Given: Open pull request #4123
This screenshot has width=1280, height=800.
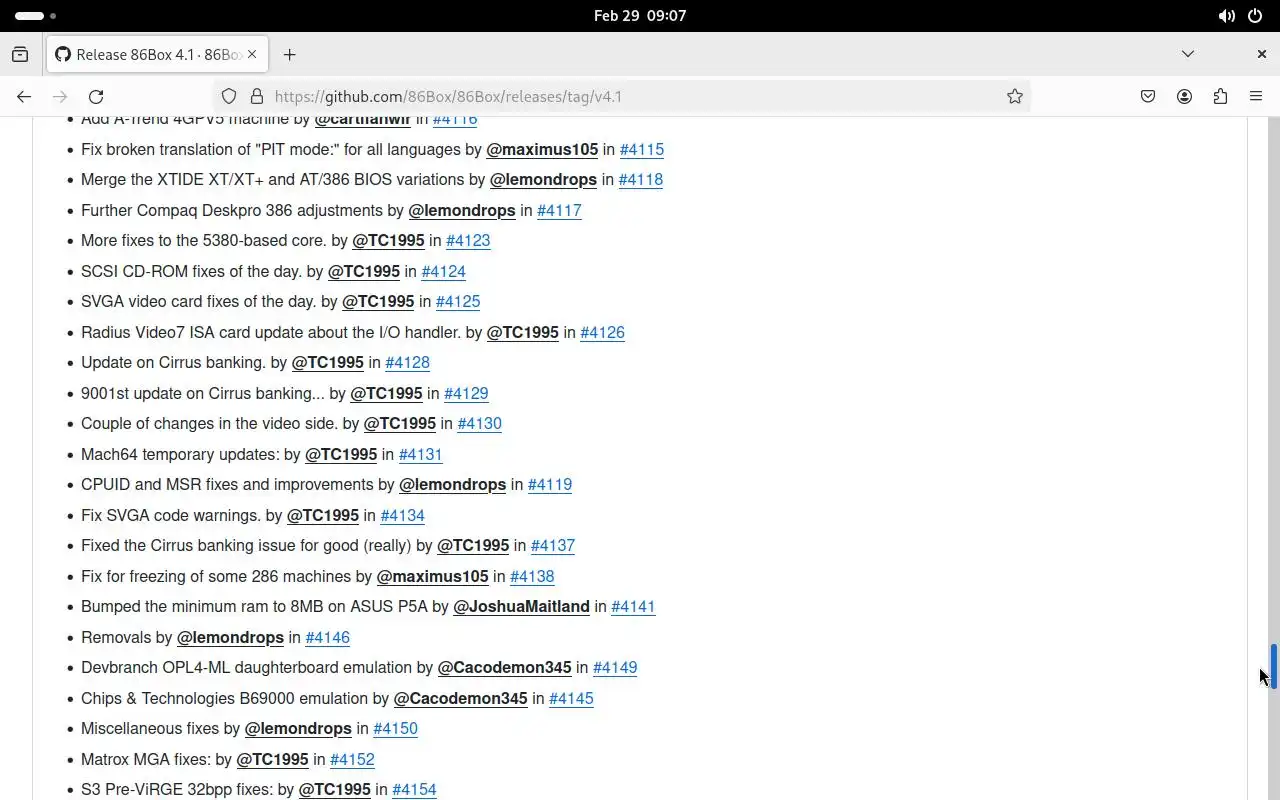Looking at the screenshot, I should (468, 241).
